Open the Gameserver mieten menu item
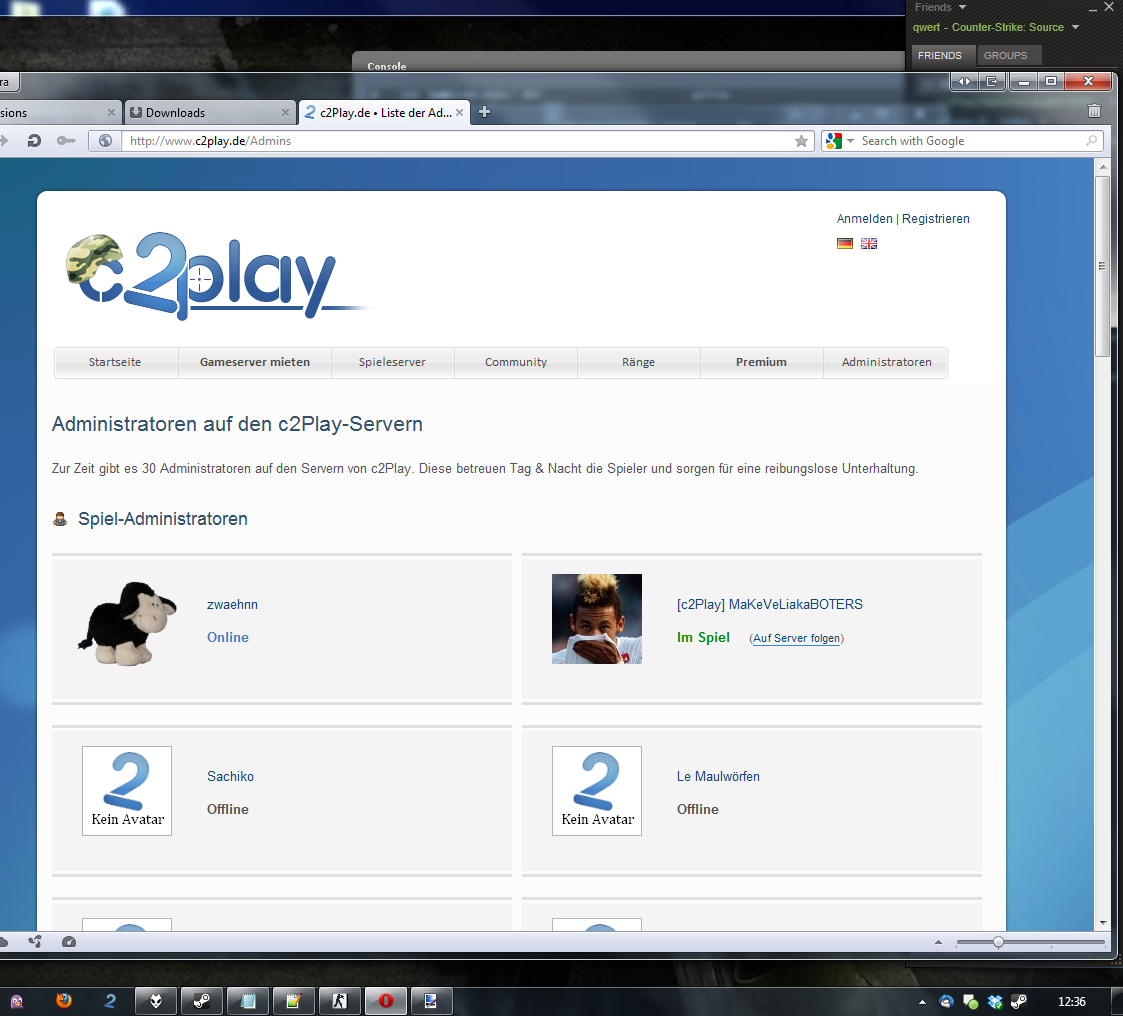The width and height of the screenshot is (1123, 1016). click(255, 362)
